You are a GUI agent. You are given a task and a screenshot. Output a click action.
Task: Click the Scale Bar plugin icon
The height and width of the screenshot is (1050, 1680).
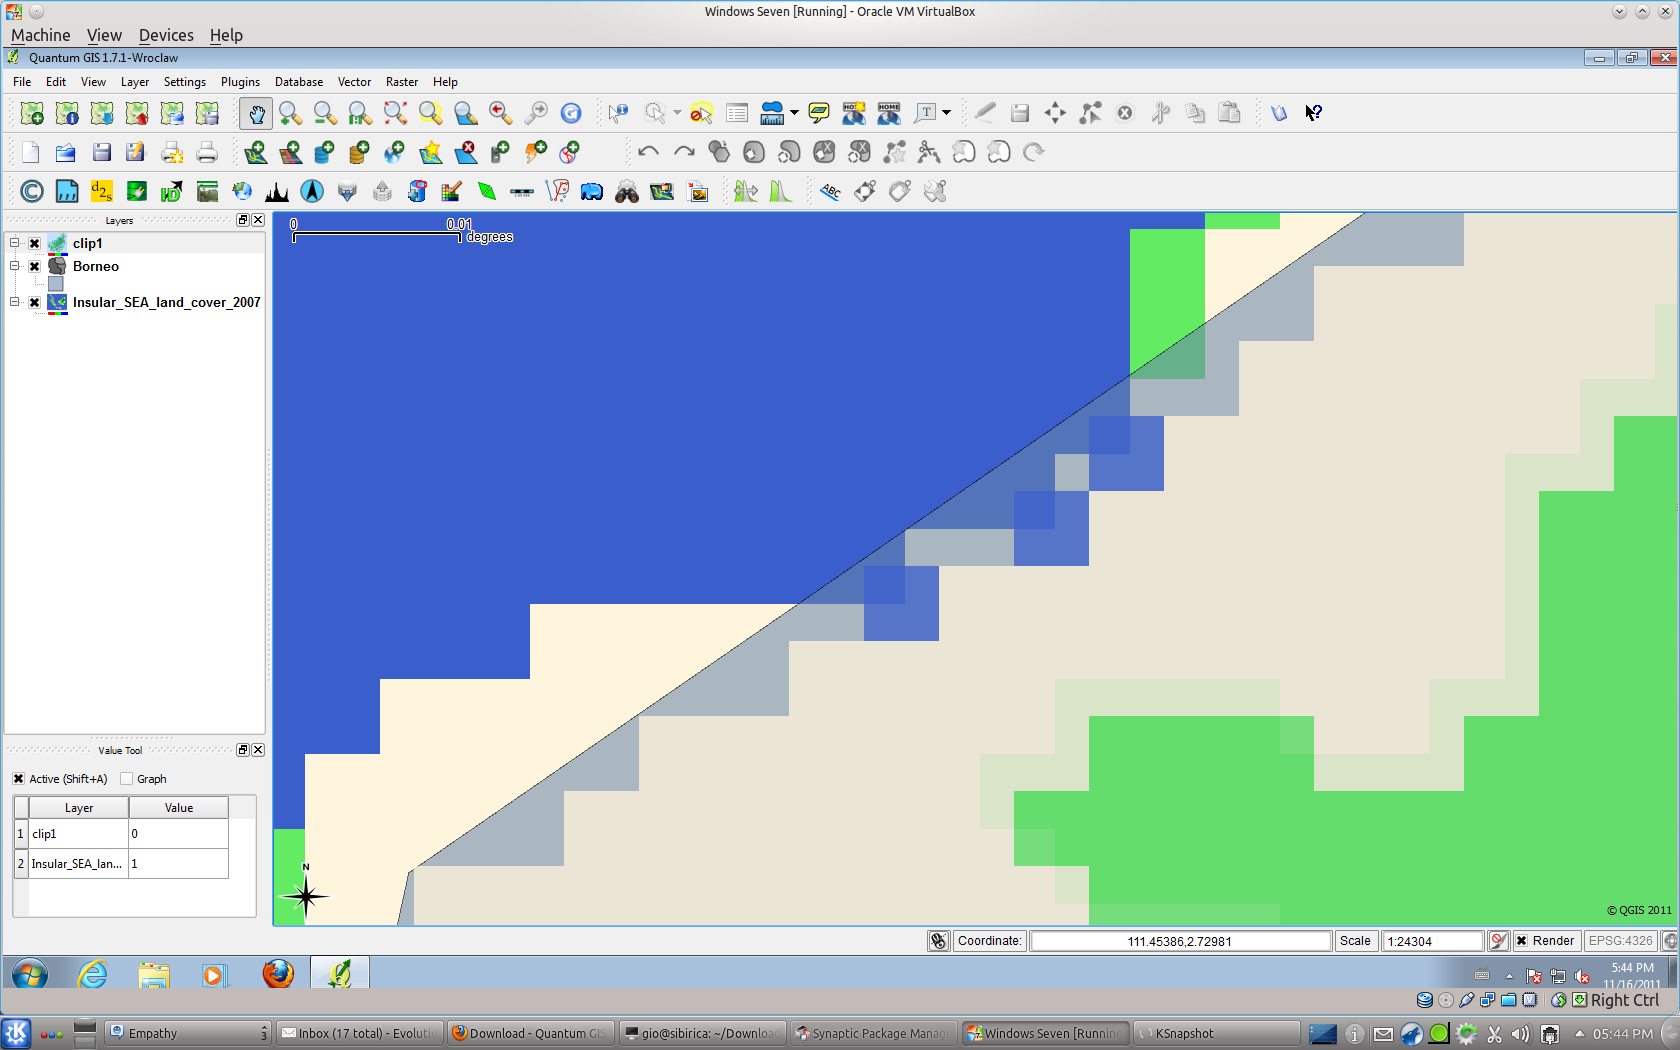522,191
